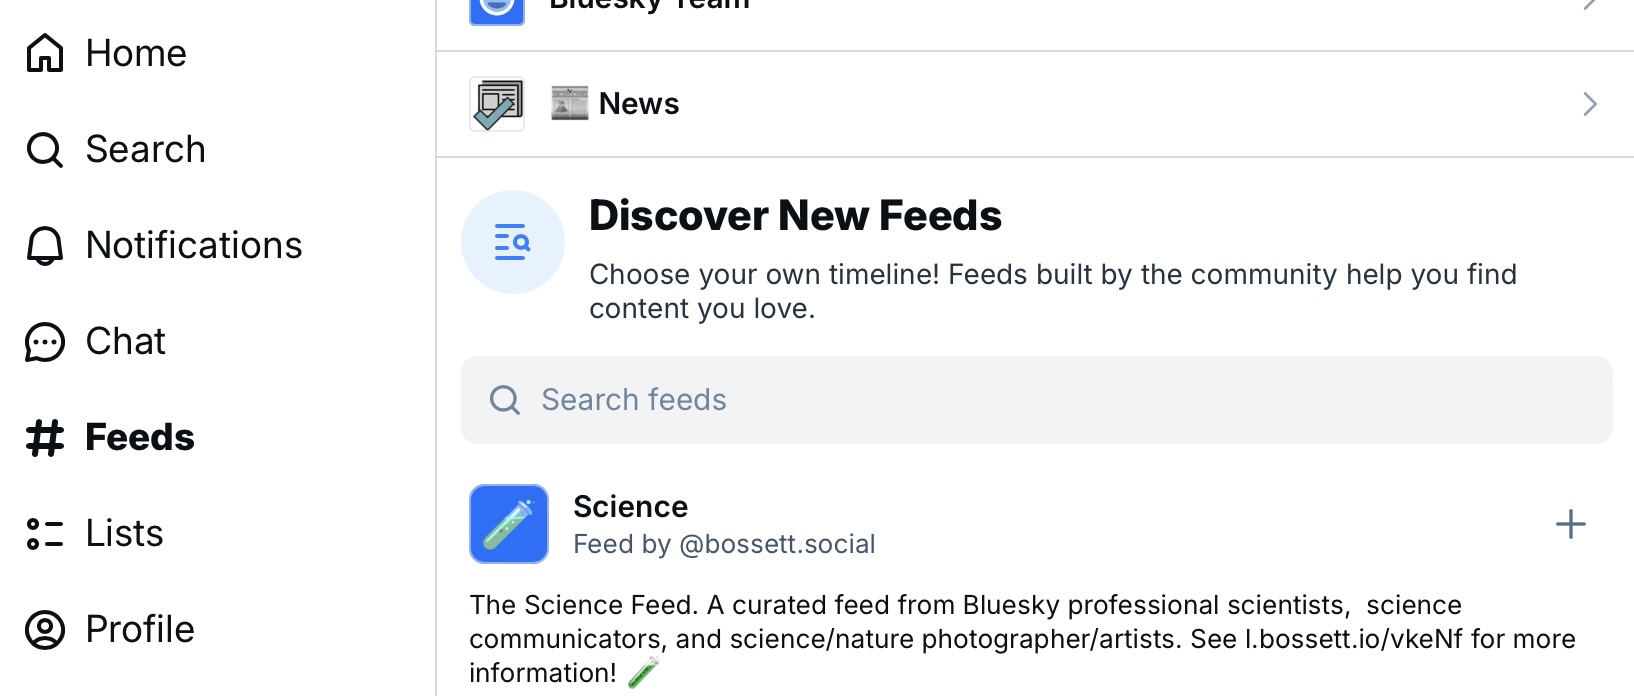Open the News feed chevron arrow
The width and height of the screenshot is (1634, 696).
(x=1590, y=104)
